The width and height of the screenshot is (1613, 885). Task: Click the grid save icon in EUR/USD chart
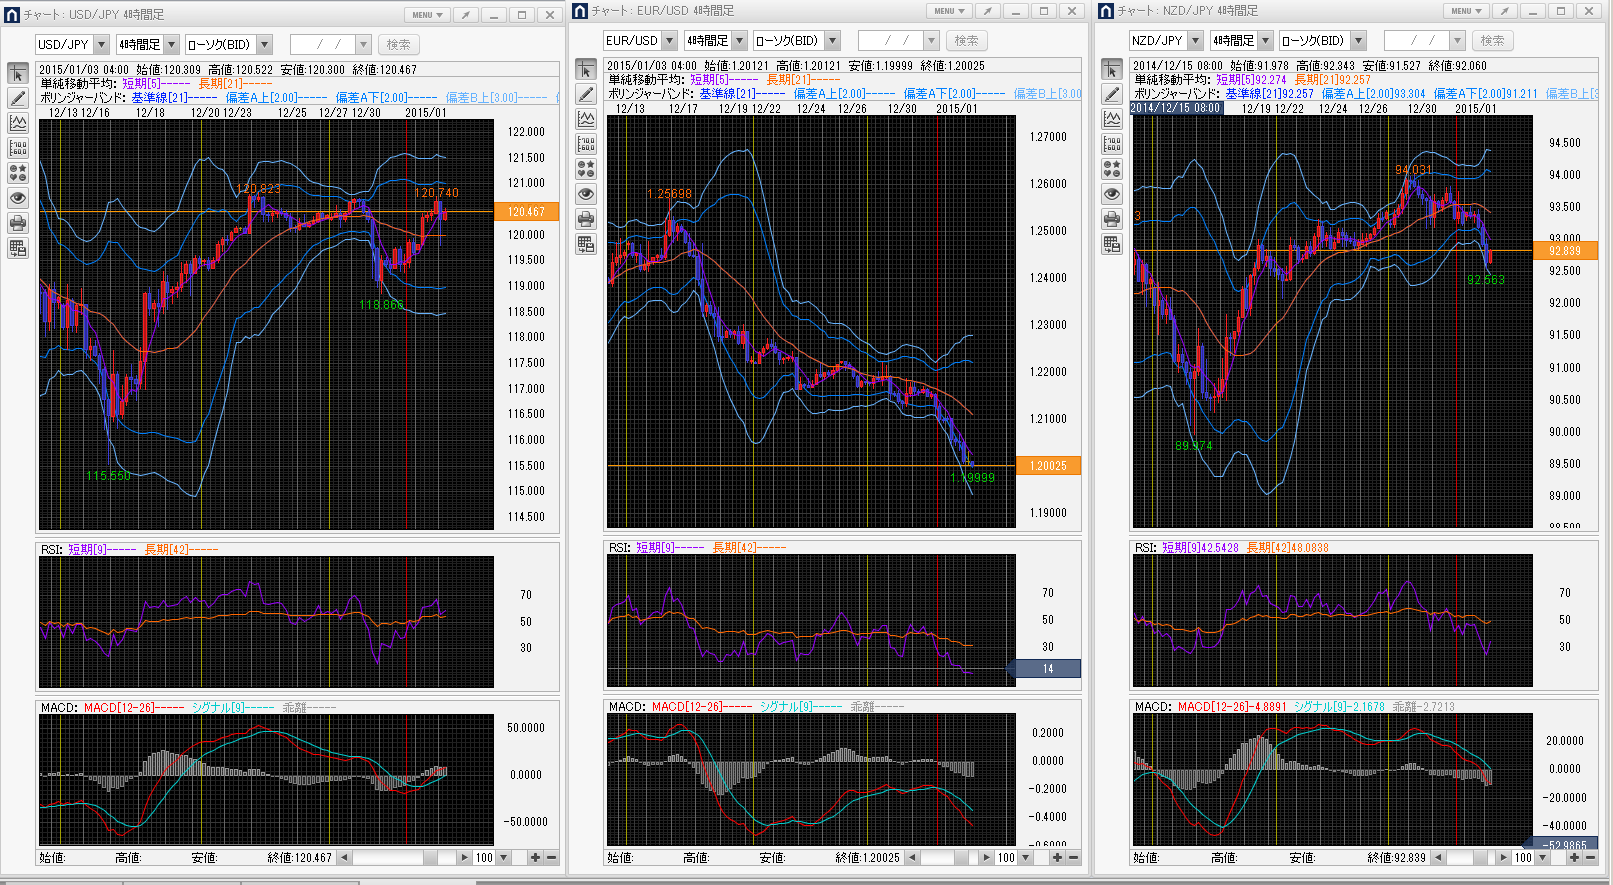(586, 244)
